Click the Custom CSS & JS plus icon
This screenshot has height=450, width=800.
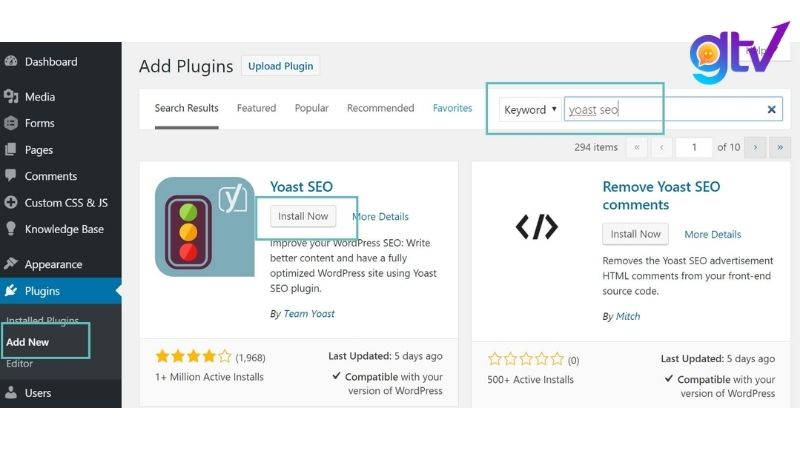pos(11,202)
